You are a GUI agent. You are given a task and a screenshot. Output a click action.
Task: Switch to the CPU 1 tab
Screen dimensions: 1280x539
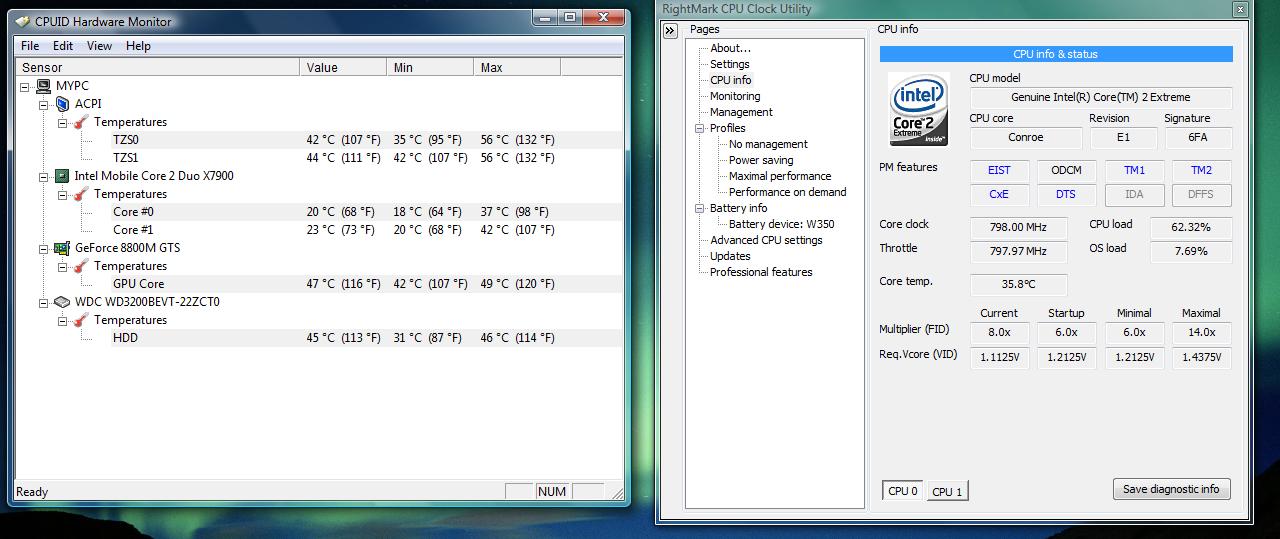point(947,492)
